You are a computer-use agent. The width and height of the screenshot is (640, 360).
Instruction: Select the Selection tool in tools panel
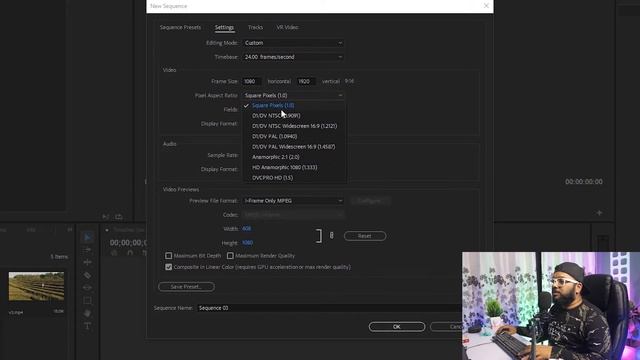point(87,237)
